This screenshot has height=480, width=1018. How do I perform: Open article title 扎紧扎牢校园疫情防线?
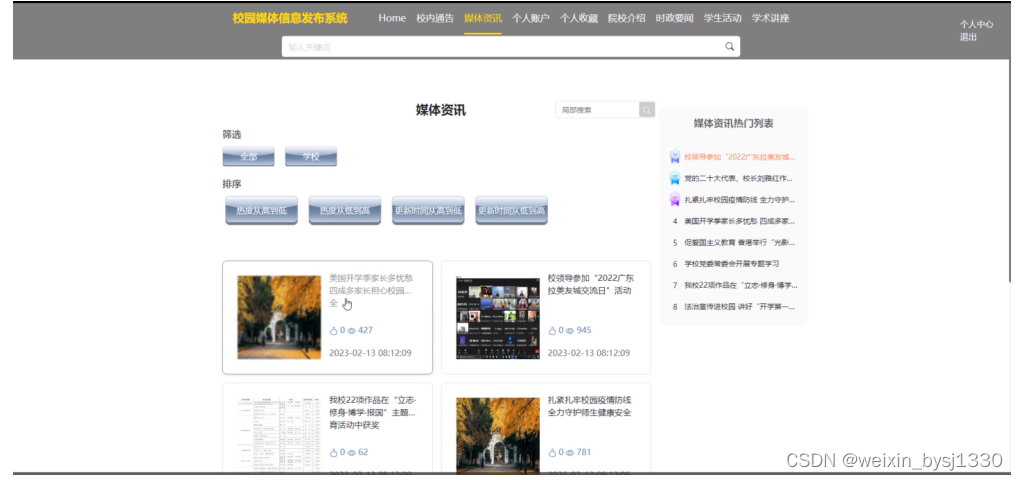click(590, 407)
